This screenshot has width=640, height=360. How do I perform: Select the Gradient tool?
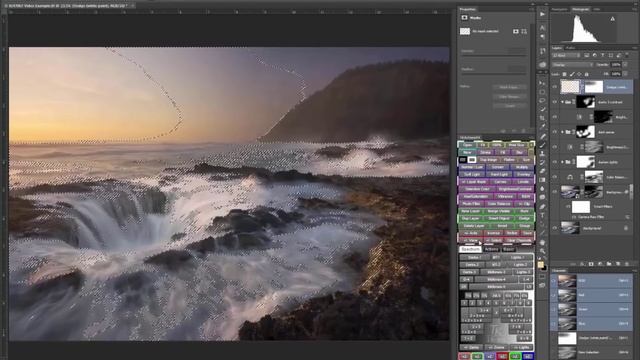(542, 180)
